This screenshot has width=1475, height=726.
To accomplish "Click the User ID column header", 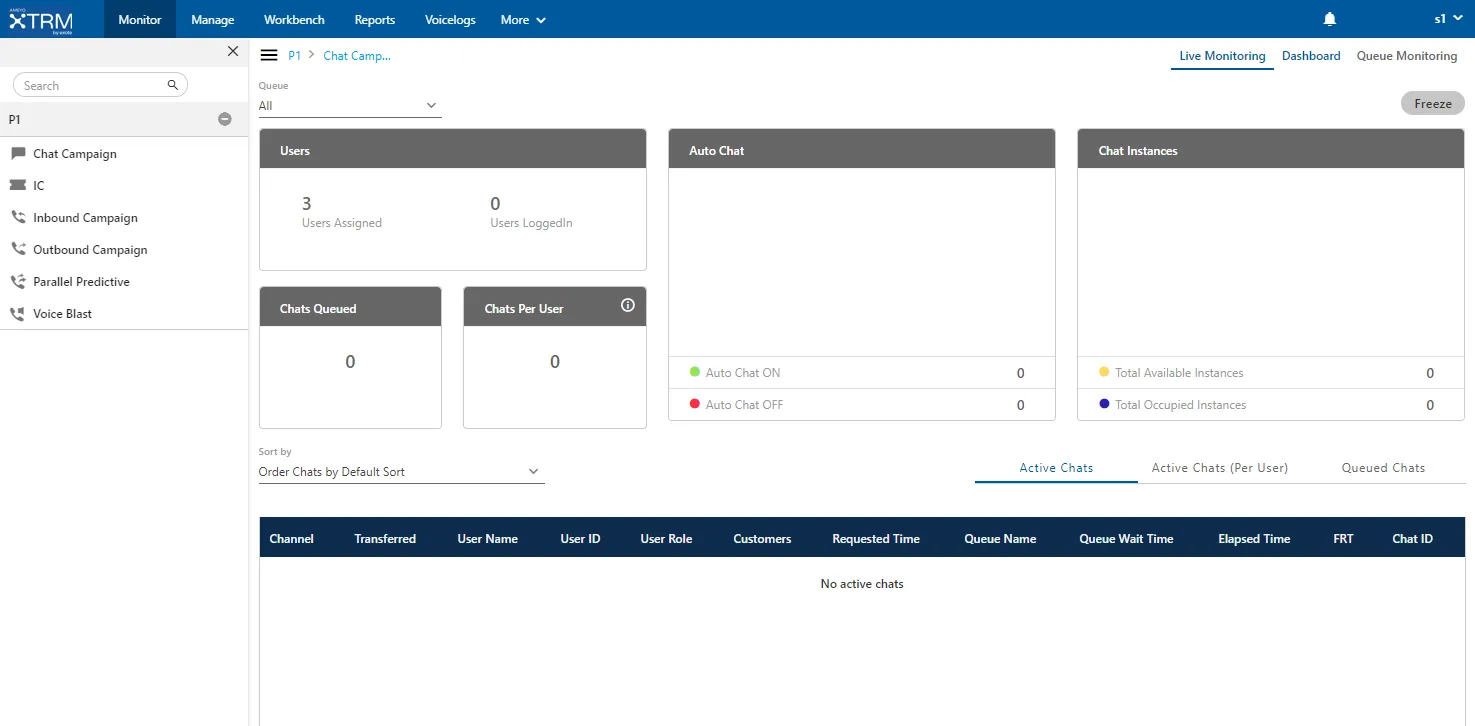I will [x=580, y=538].
